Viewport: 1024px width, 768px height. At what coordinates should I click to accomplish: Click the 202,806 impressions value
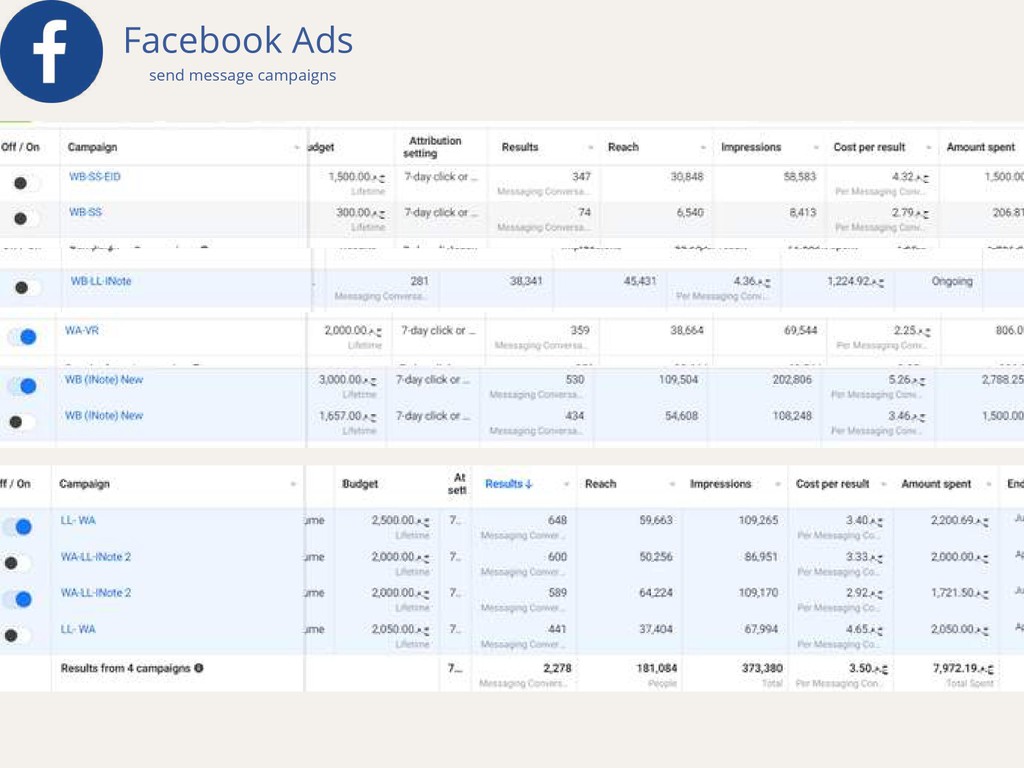tap(792, 379)
